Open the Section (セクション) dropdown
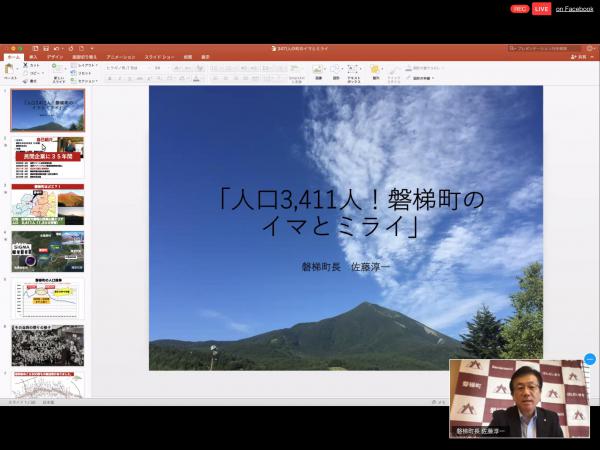Screen dimensions: 600x450 85,81
